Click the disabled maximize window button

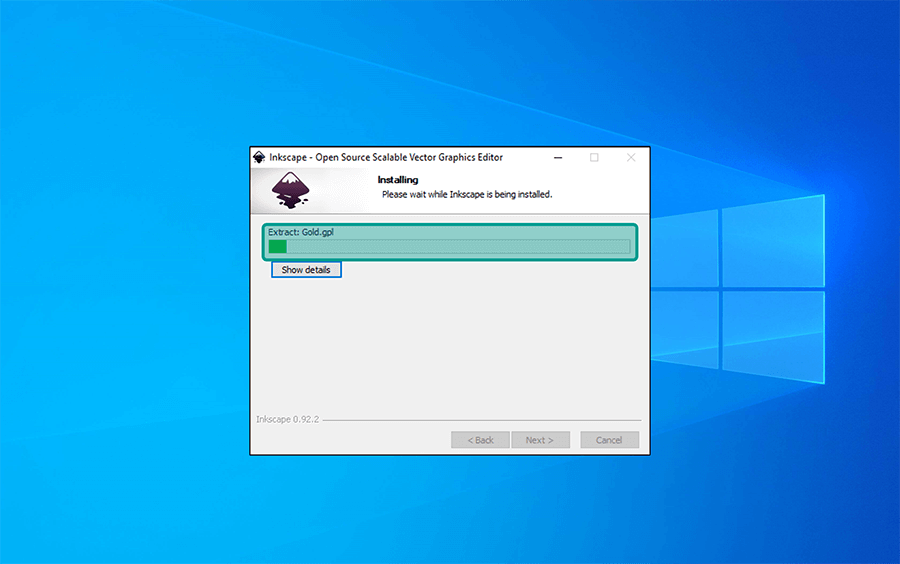(594, 157)
